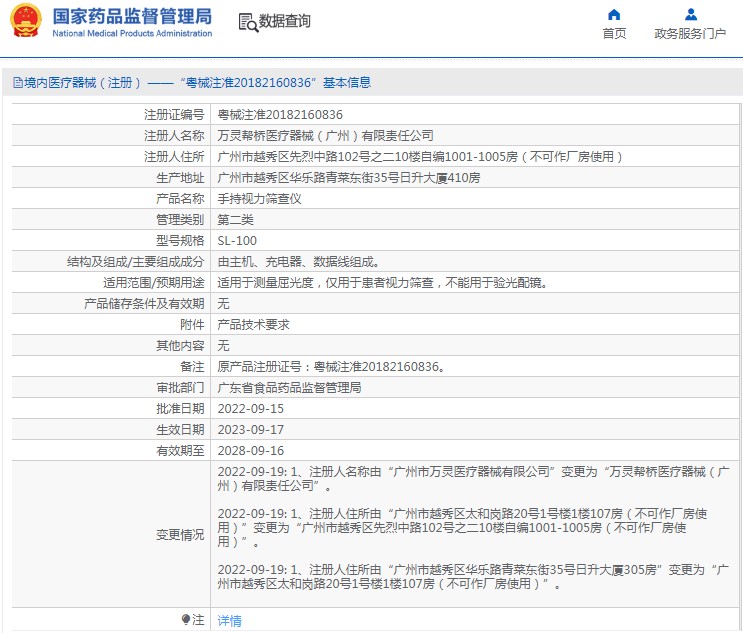
Task: Click the product name 手持视力筛查仪
Action: 260,199
